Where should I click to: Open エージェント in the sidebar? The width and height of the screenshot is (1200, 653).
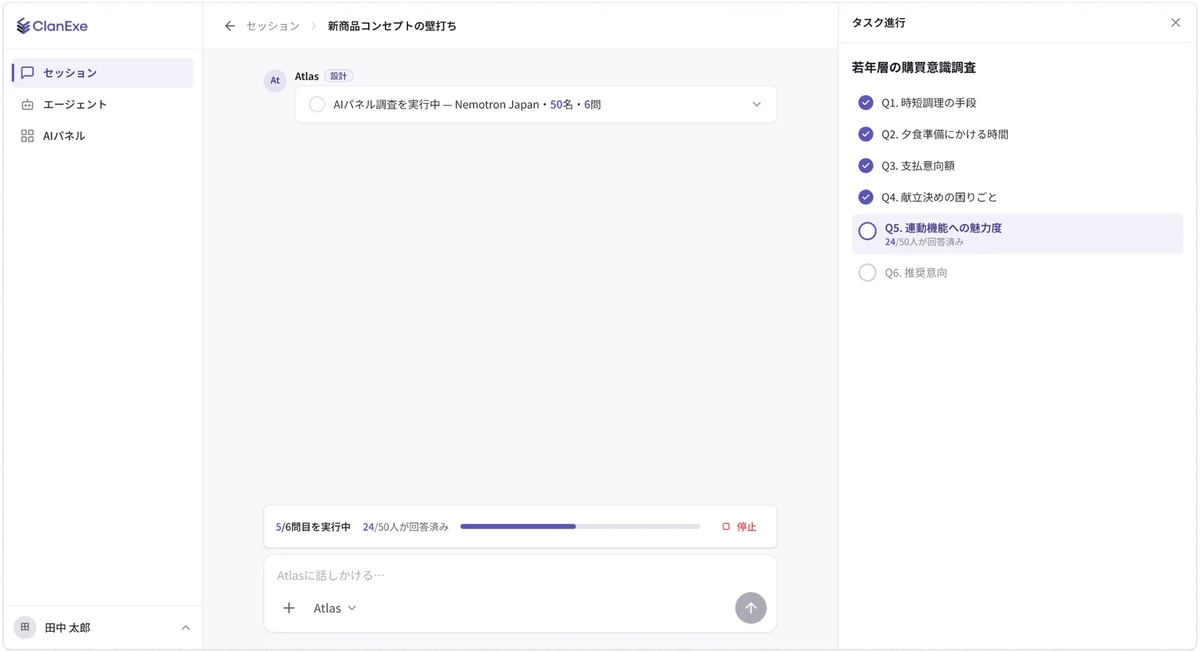pyautogui.click(x=102, y=104)
